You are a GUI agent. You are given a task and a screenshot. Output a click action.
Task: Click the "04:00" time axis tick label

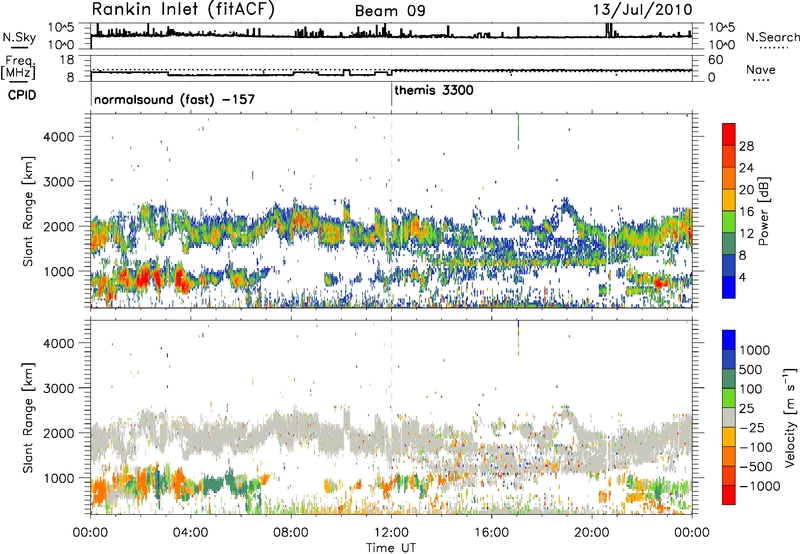point(190,533)
